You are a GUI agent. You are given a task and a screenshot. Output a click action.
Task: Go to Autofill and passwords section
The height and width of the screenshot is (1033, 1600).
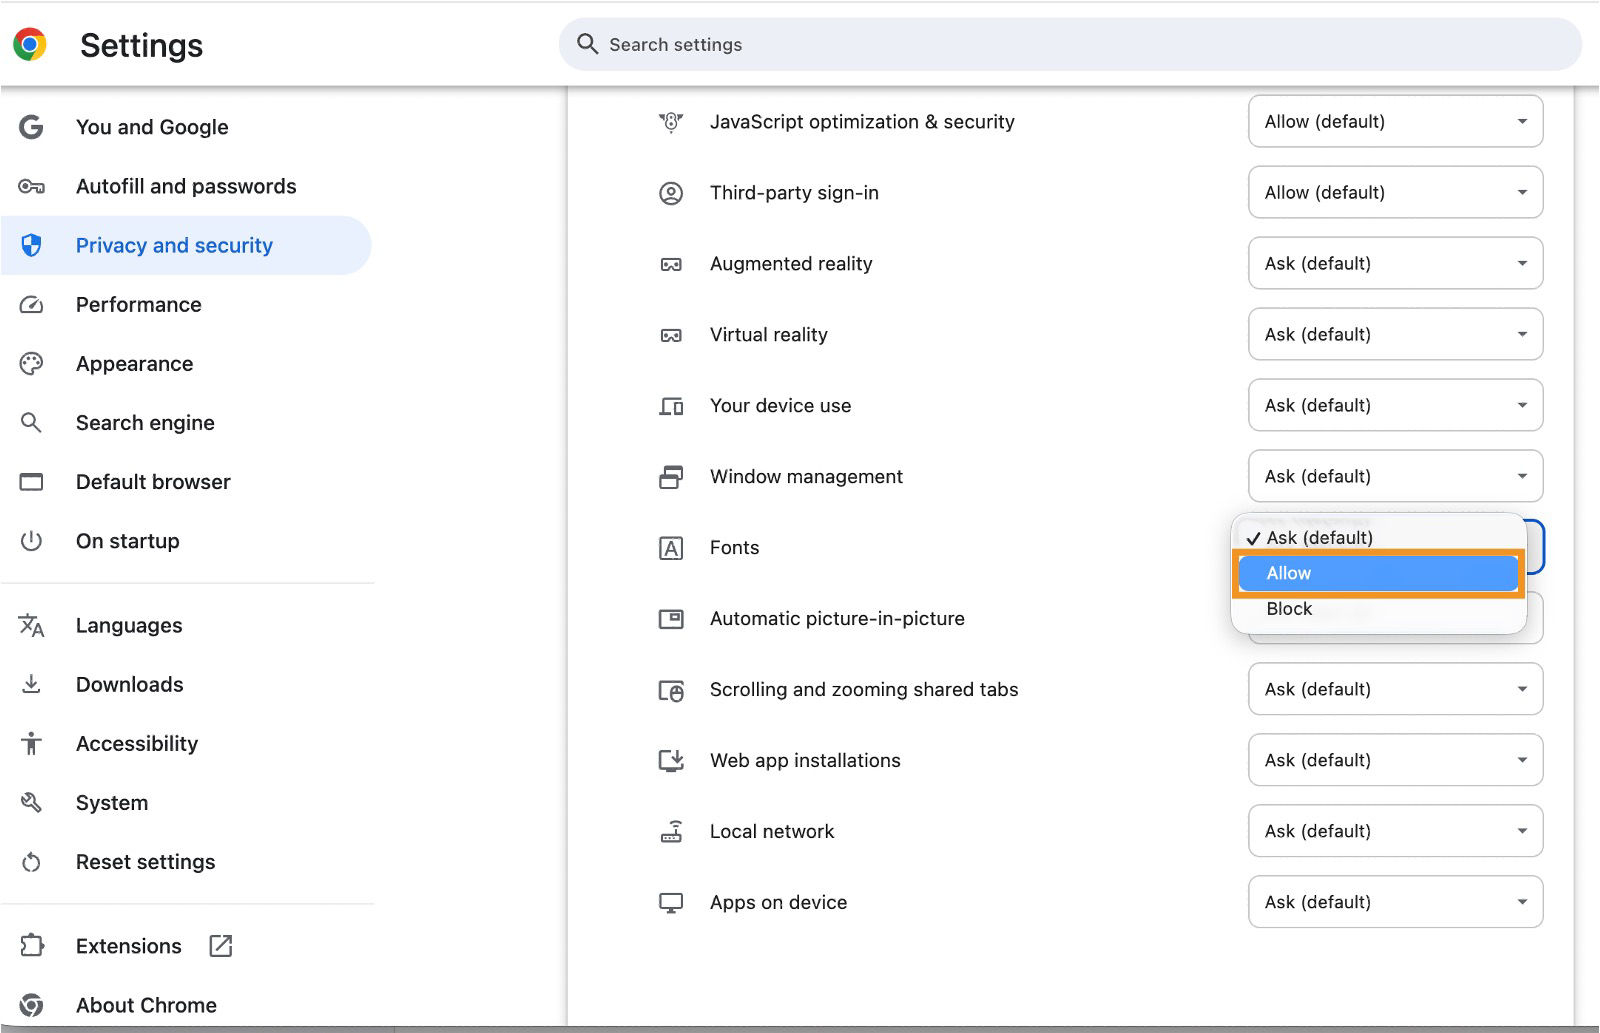(186, 186)
